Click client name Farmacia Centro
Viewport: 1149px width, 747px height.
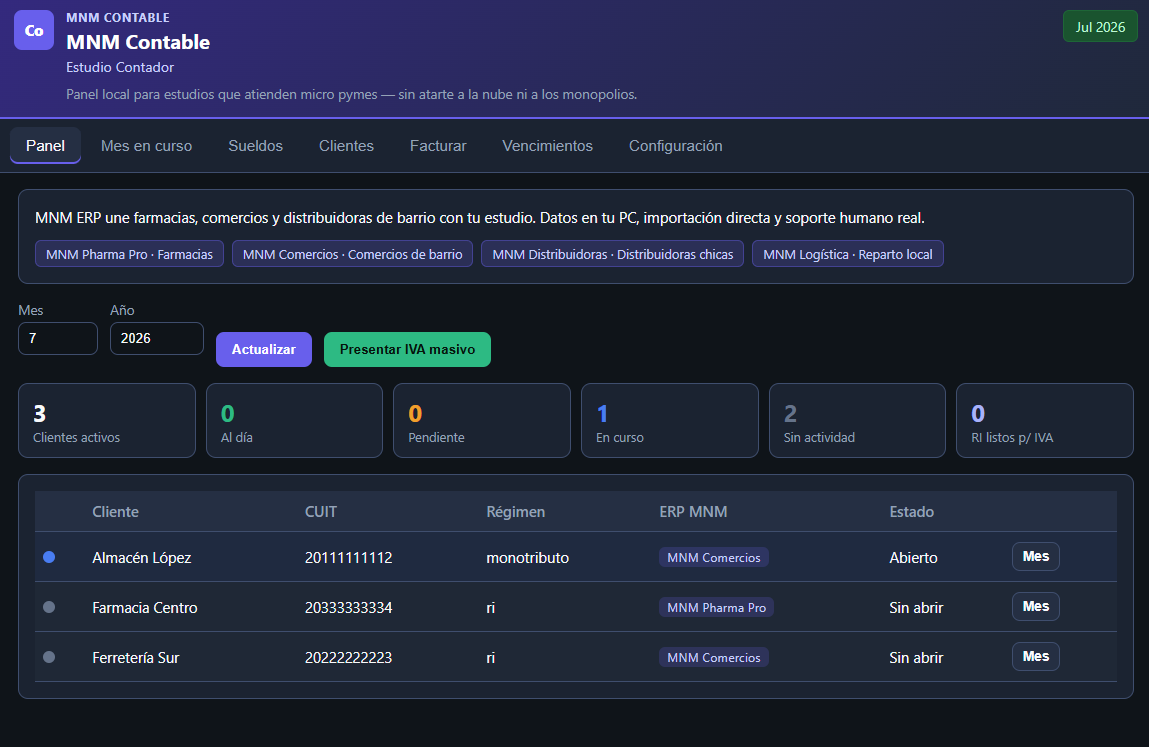[x=144, y=608]
